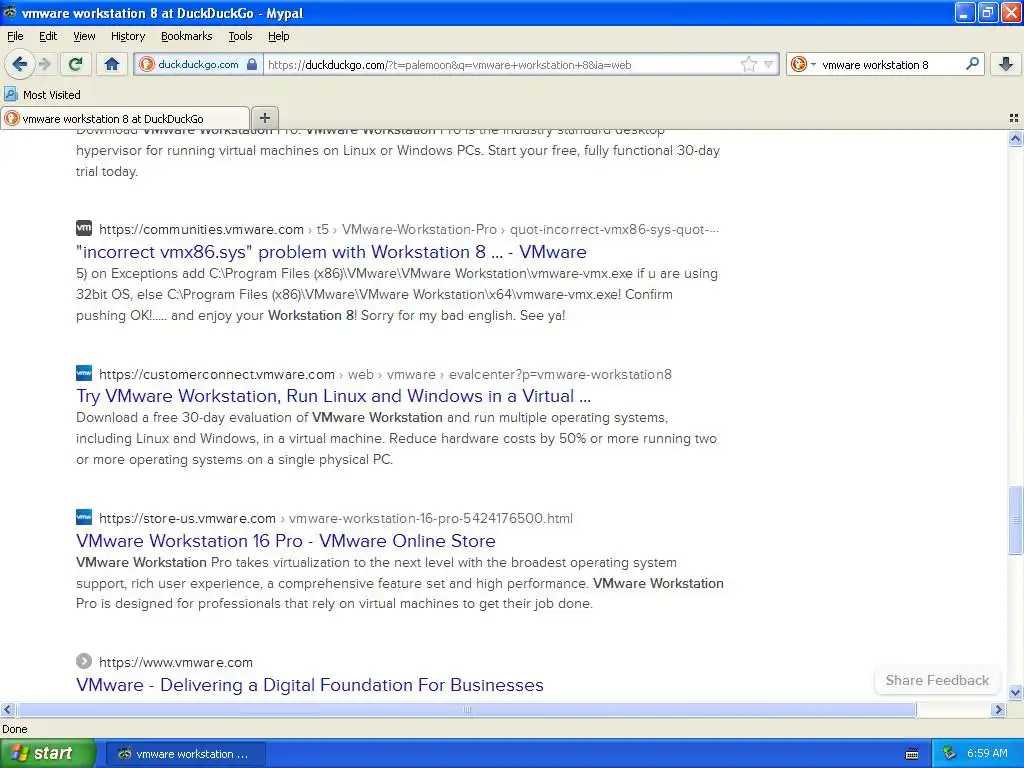
Task: Open the File menu
Action: [x=15, y=36]
